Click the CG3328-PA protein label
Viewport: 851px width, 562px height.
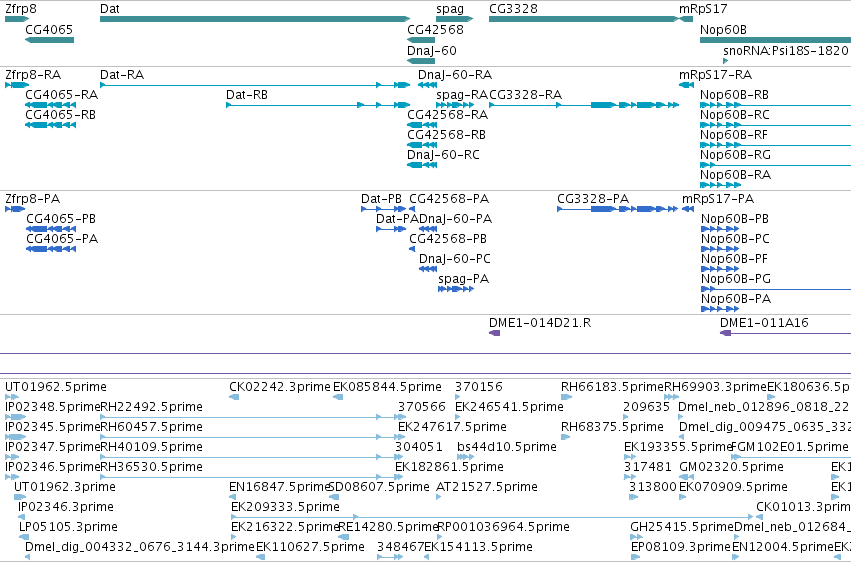[x=593, y=199]
